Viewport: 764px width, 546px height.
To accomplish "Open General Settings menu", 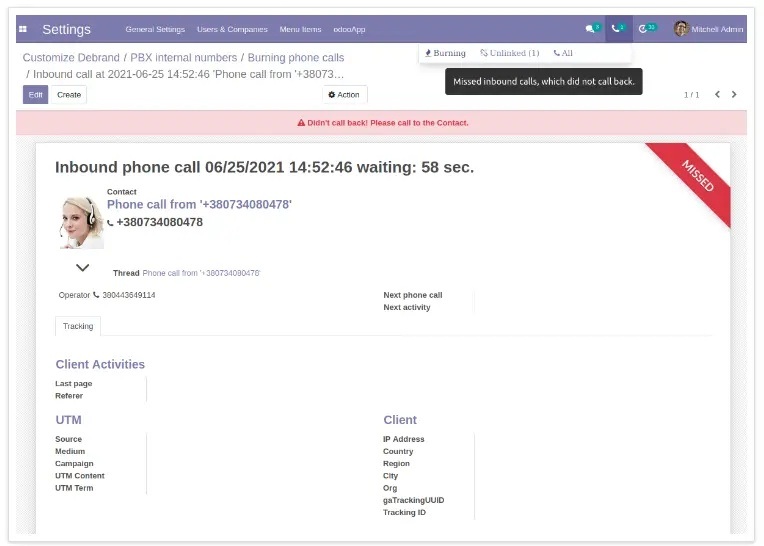I will pos(155,30).
